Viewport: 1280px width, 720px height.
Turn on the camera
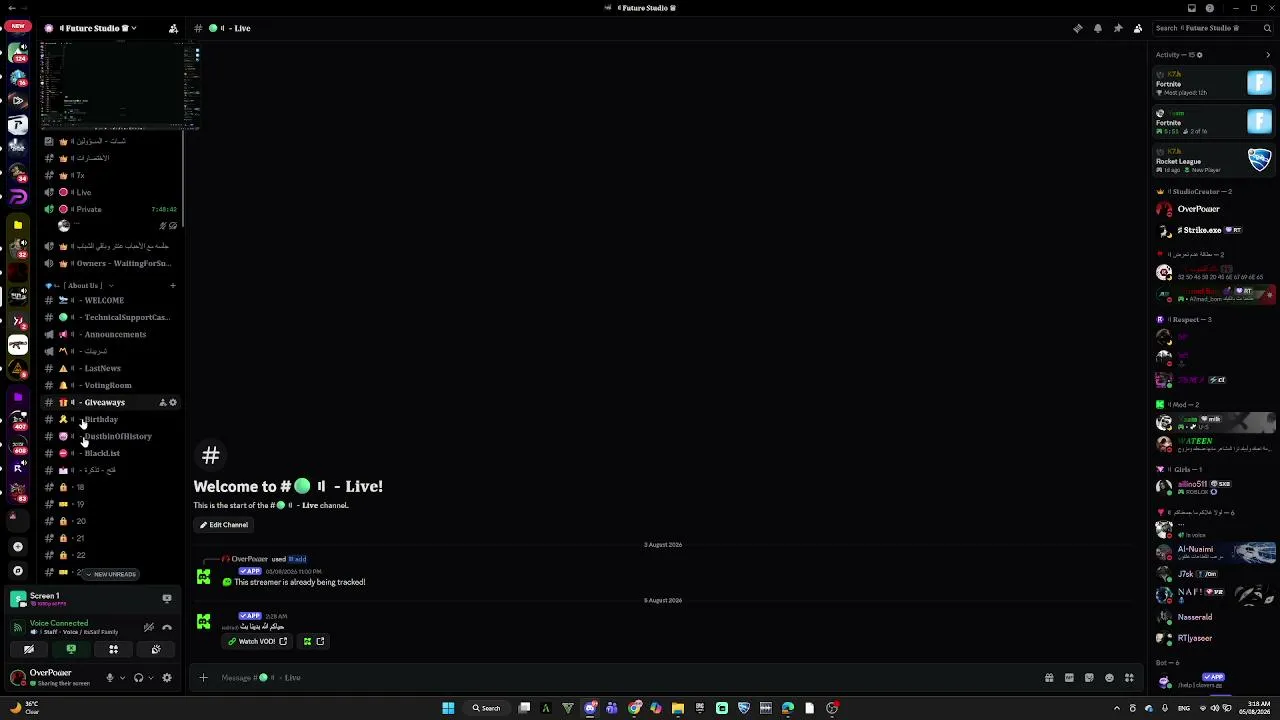29,650
